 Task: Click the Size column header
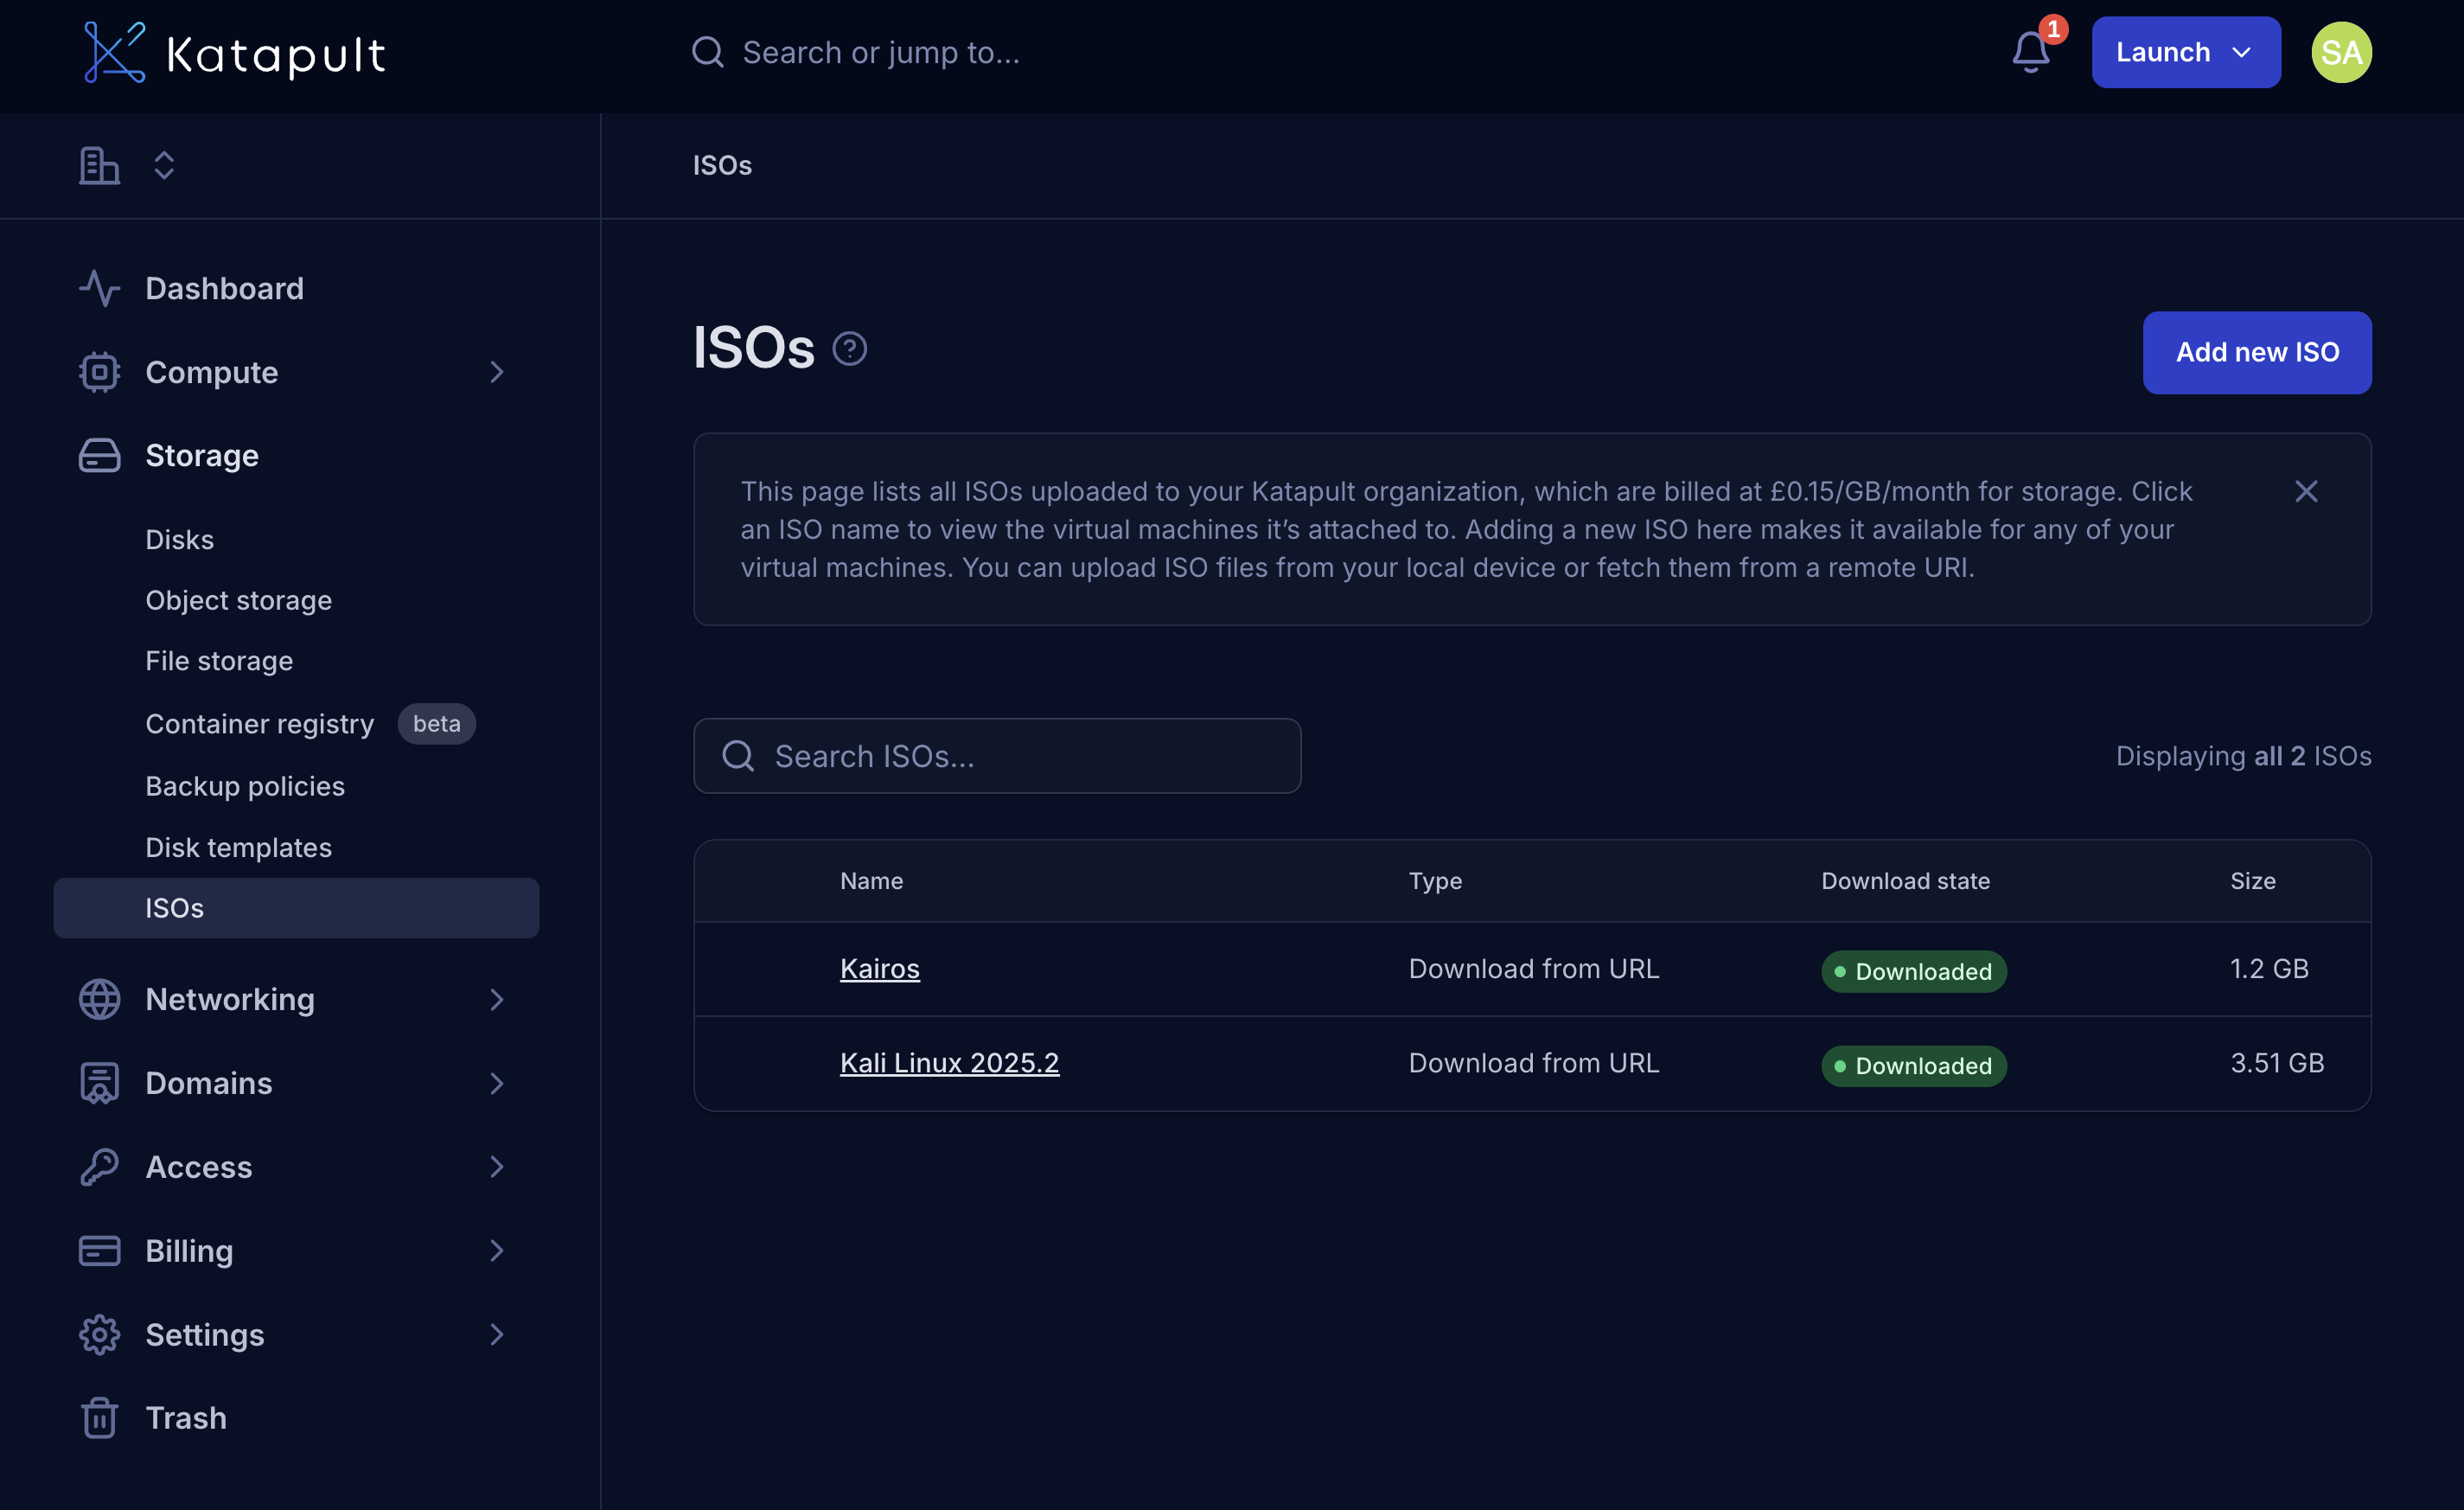coord(2252,881)
